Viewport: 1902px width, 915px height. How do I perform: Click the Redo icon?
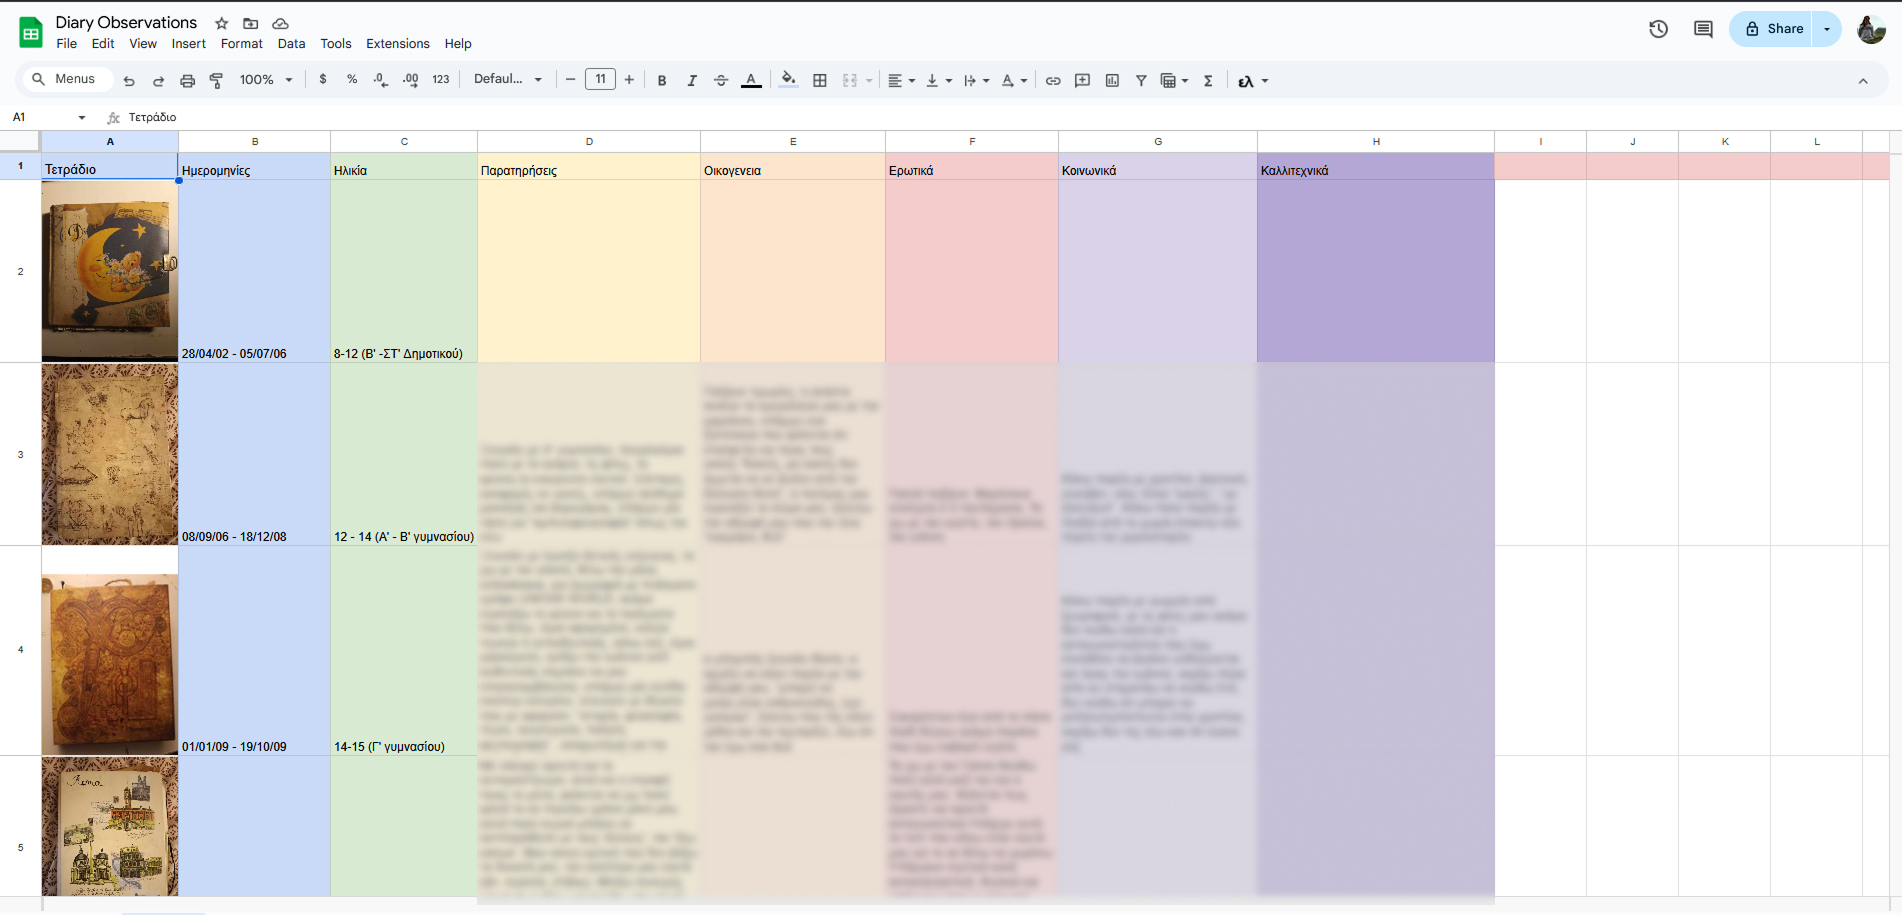tap(158, 81)
